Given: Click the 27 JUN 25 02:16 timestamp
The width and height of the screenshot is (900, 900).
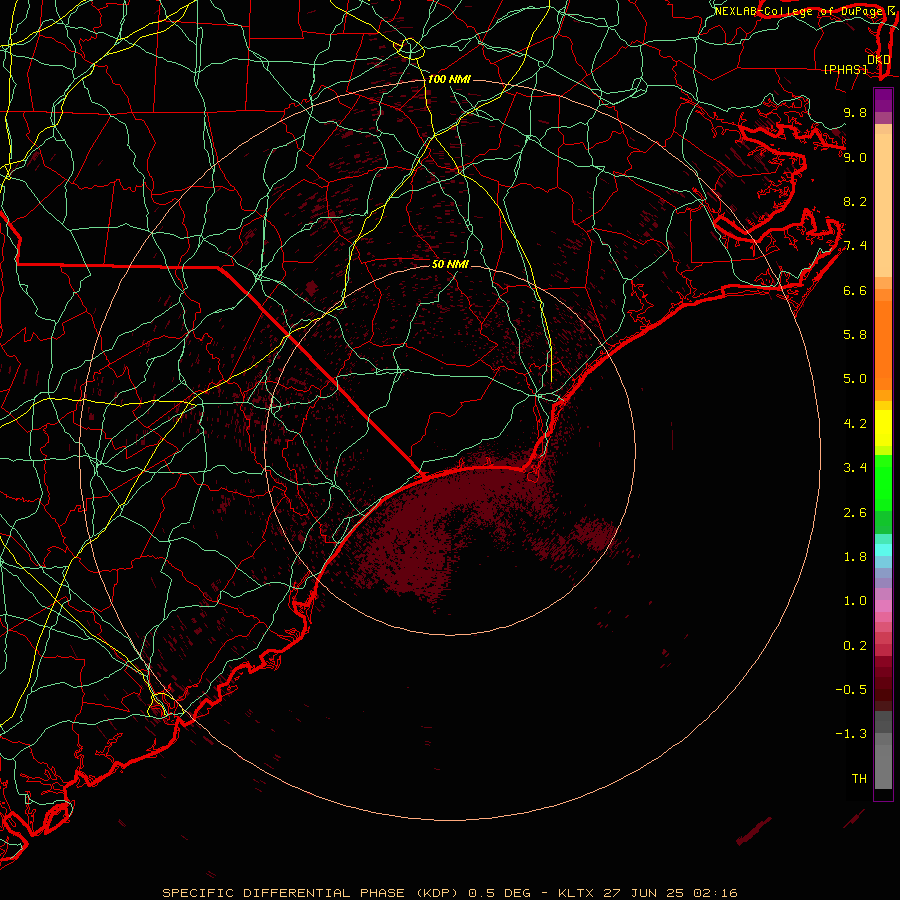Looking at the screenshot, I should 670,893.
